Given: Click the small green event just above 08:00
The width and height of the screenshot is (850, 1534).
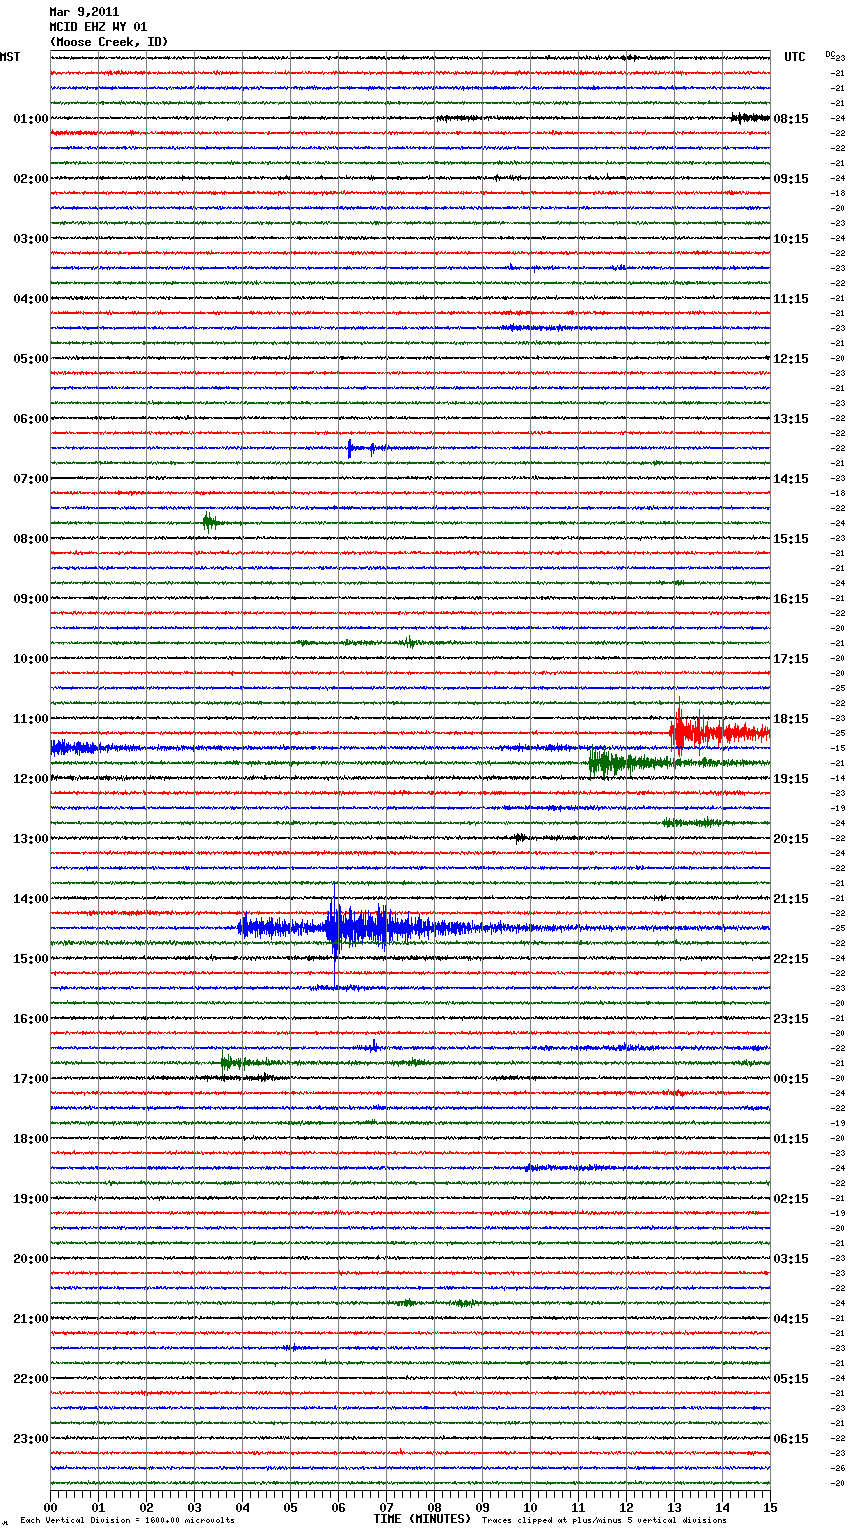Looking at the screenshot, I should click(x=212, y=522).
